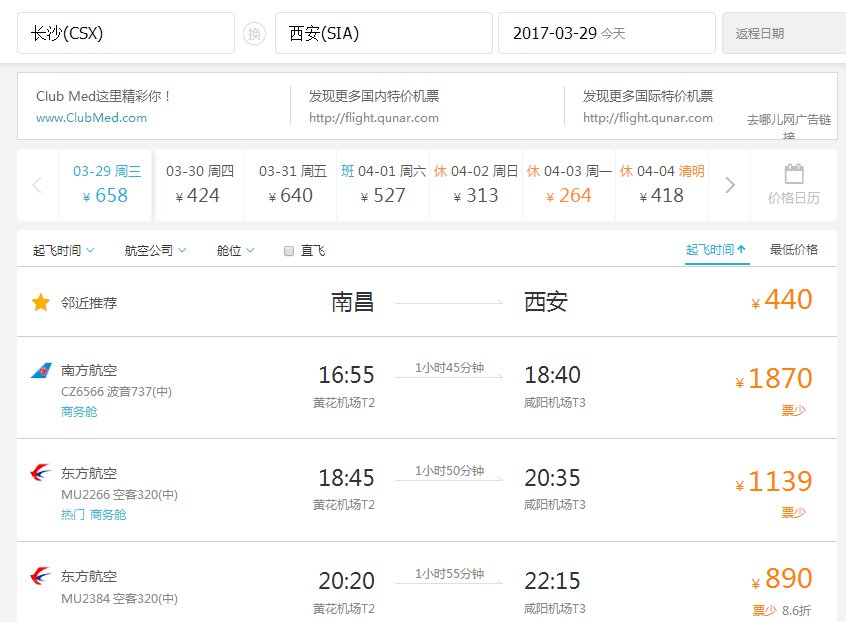Click duration 1小时45分钟

(449, 368)
